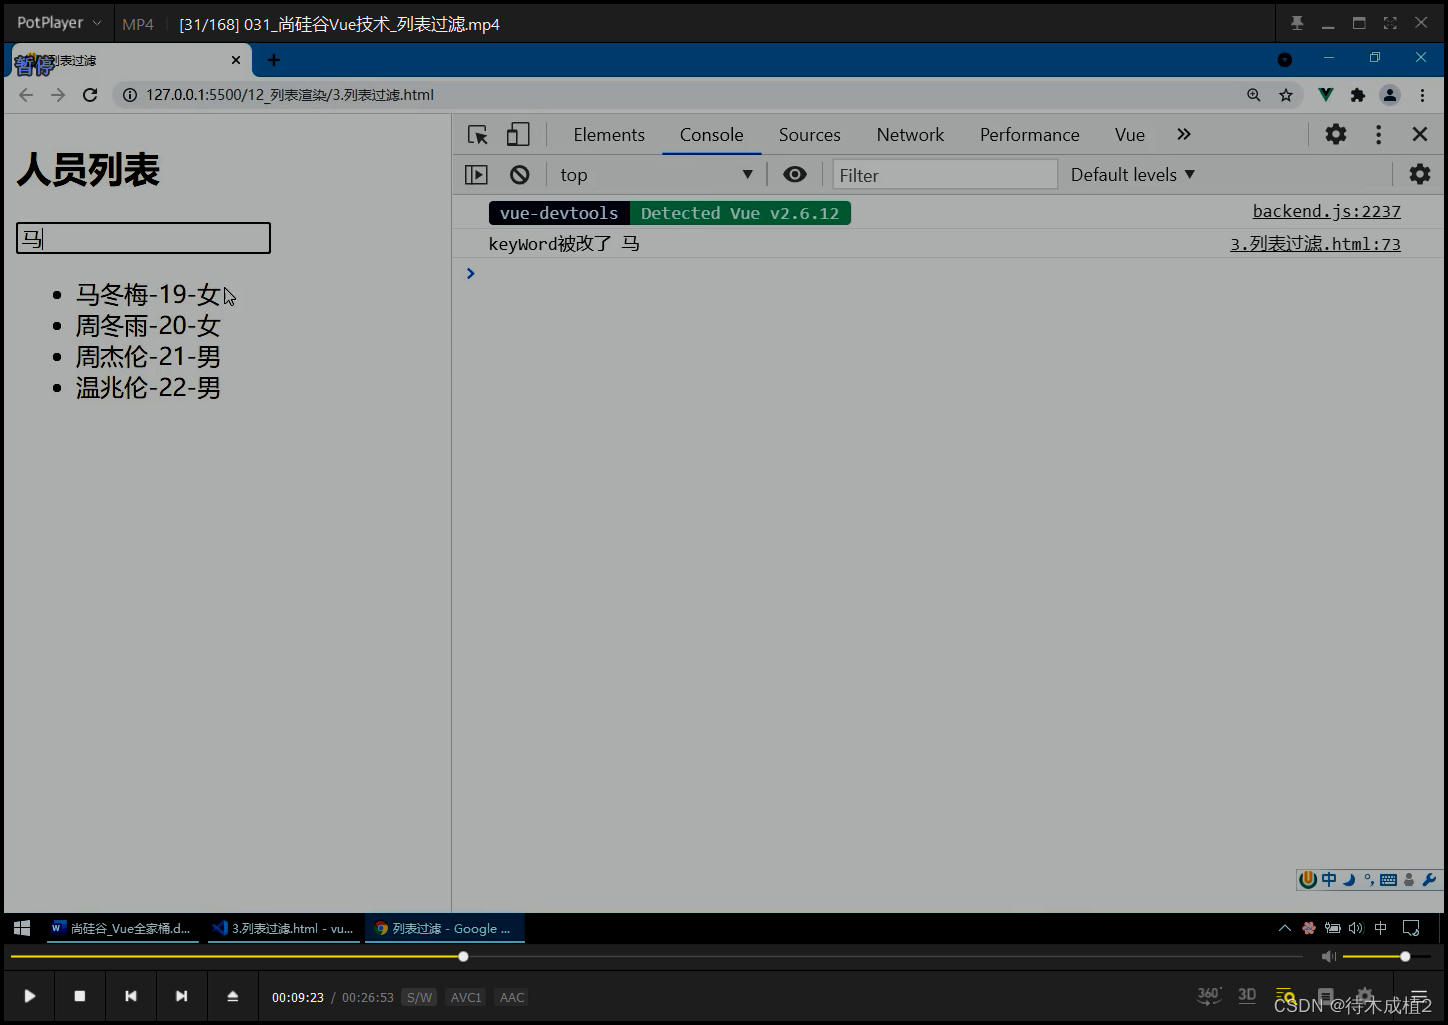Switch to the Sources tab
This screenshot has width=1448, height=1025.
809,135
